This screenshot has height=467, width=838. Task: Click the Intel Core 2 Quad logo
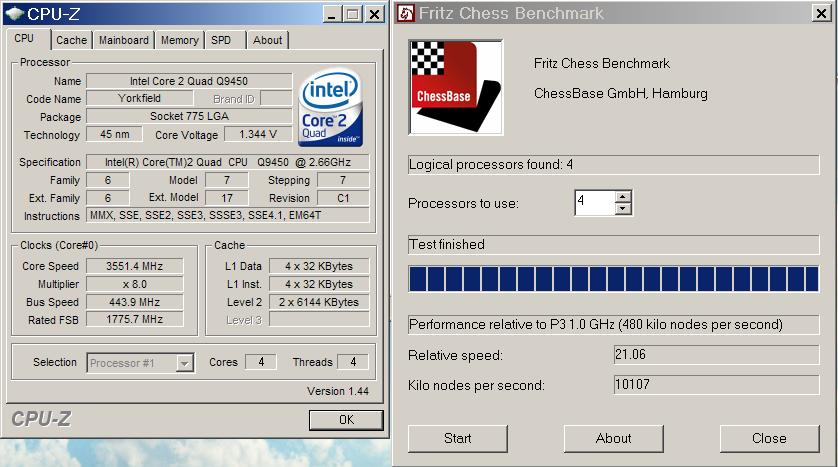pyautogui.click(x=330, y=107)
